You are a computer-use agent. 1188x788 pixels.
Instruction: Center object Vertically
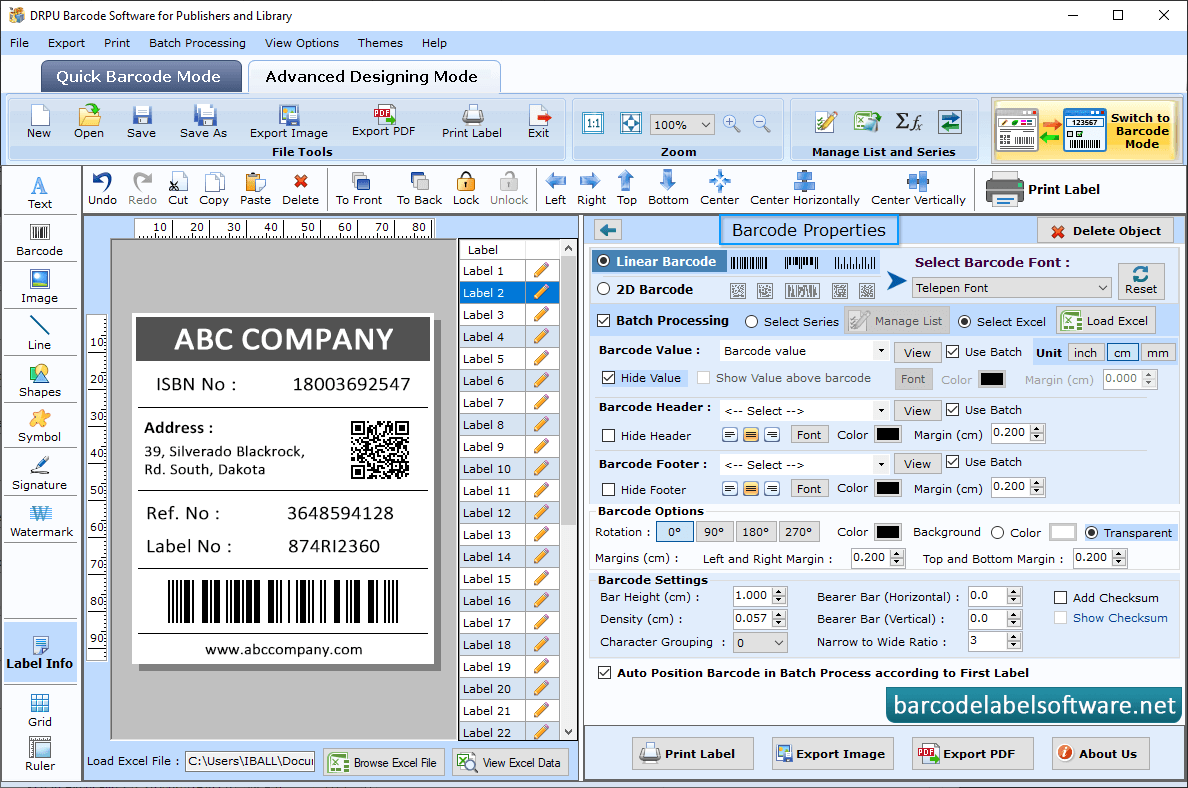coord(918,189)
